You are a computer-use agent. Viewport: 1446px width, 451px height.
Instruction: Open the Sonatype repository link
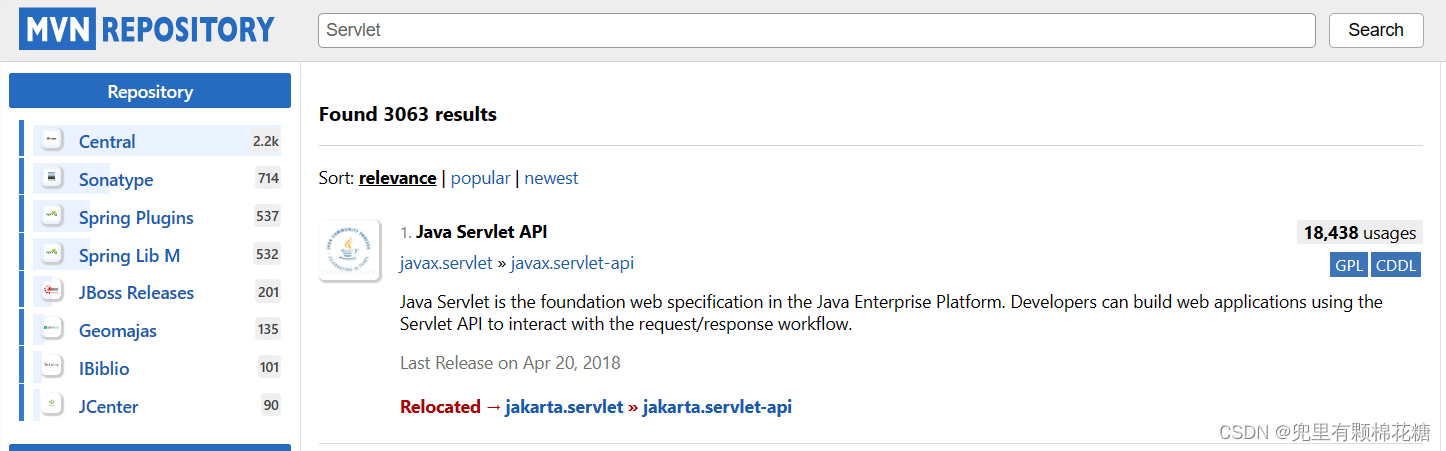[116, 180]
